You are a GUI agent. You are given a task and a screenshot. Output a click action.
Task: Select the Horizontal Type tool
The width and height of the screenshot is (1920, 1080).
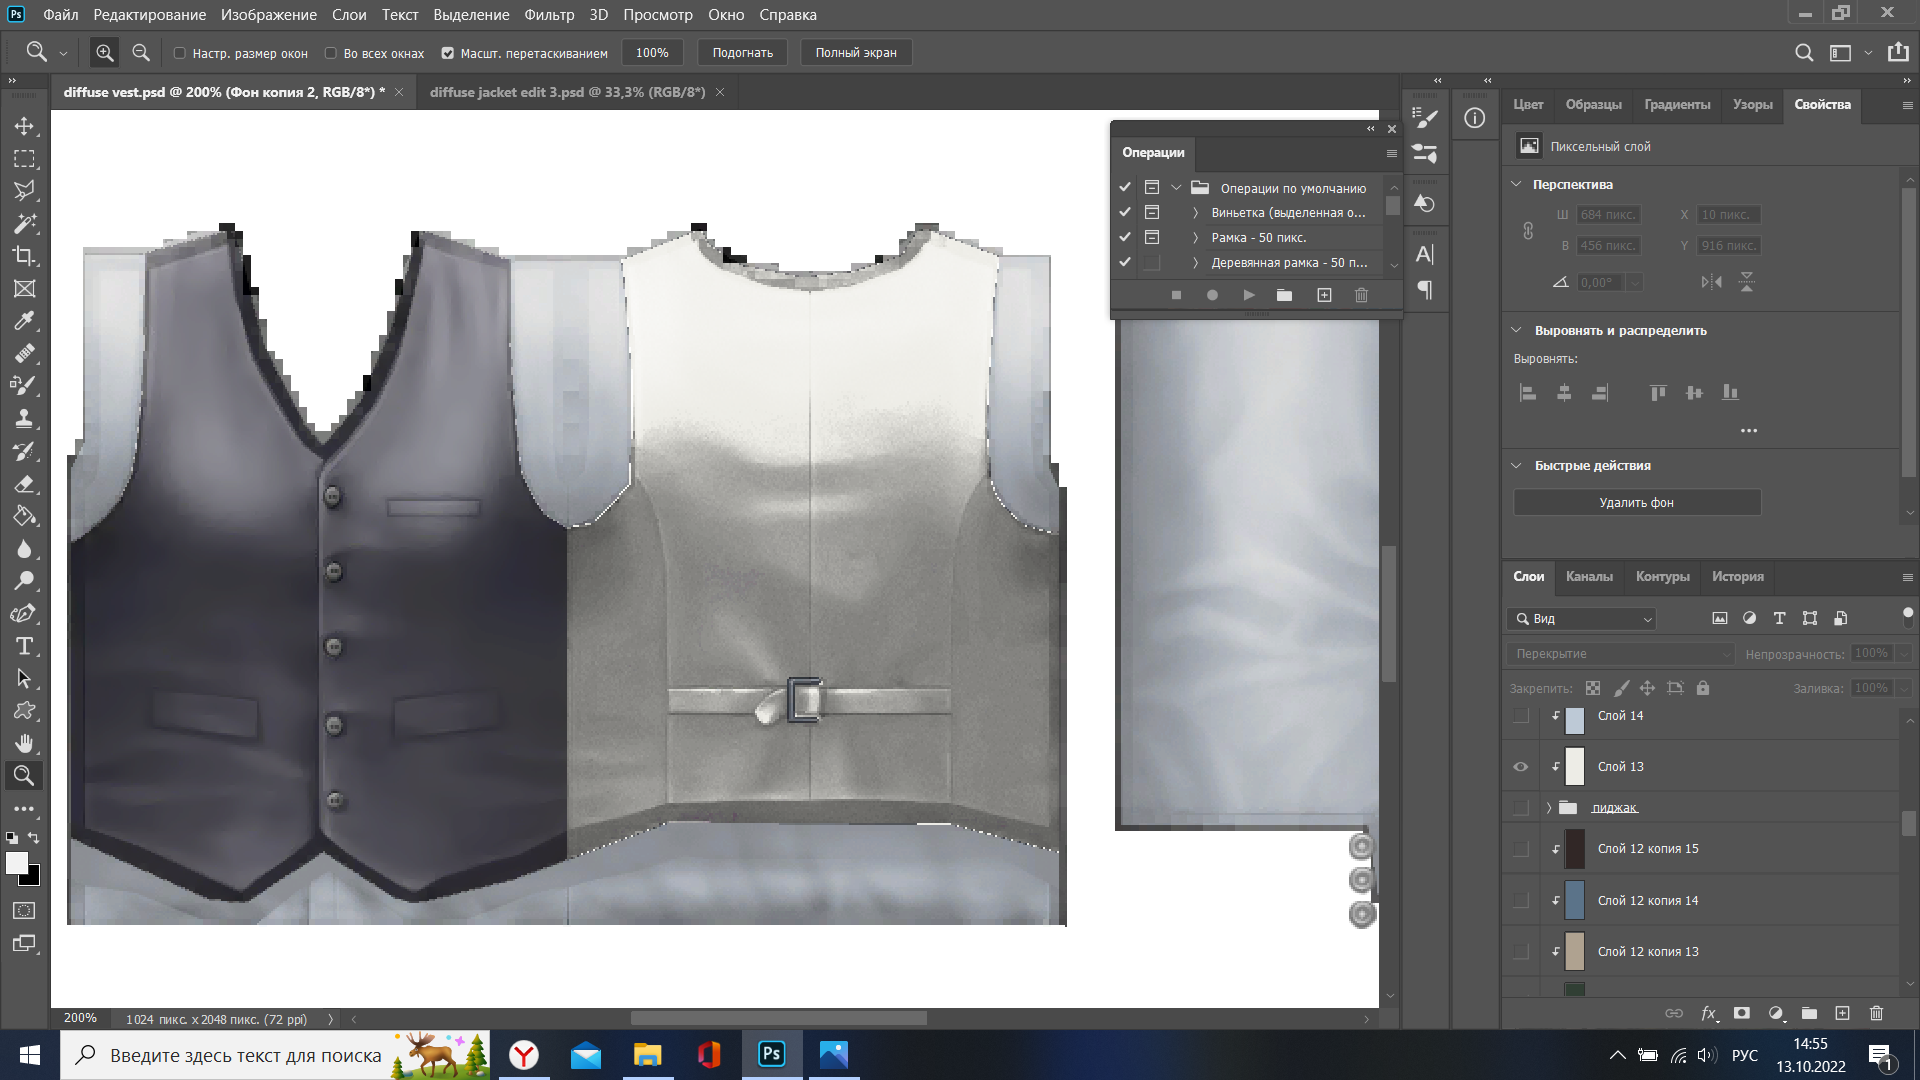click(24, 646)
